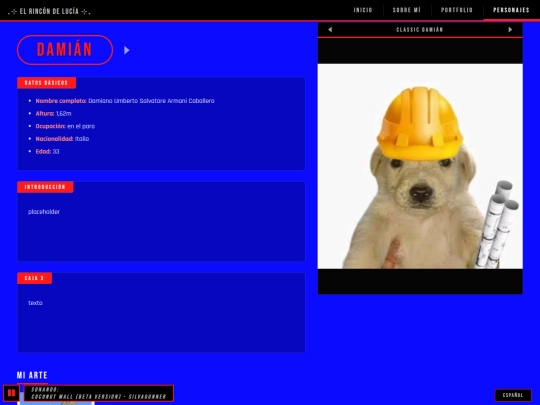The height and width of the screenshot is (405, 540).
Task: Go to previous image in Classic Damián gallery
Action: coord(330,30)
